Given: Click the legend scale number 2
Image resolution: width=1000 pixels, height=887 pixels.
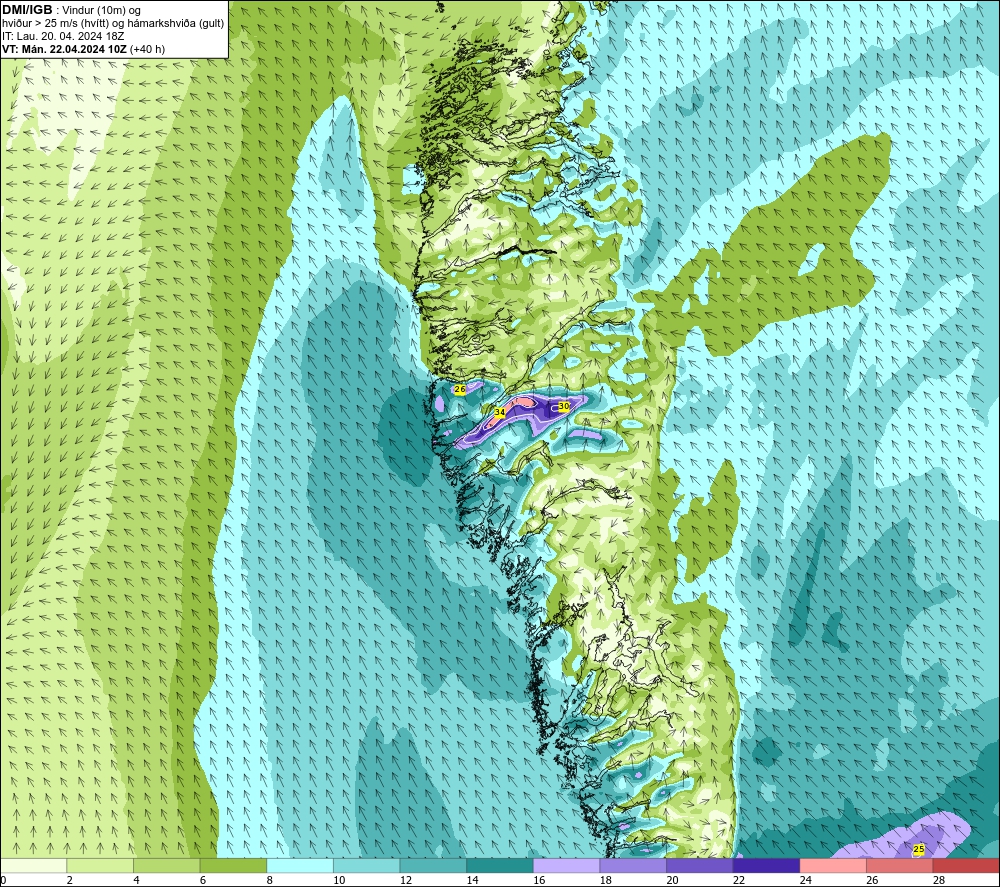Looking at the screenshot, I should pyautogui.click(x=70, y=880).
